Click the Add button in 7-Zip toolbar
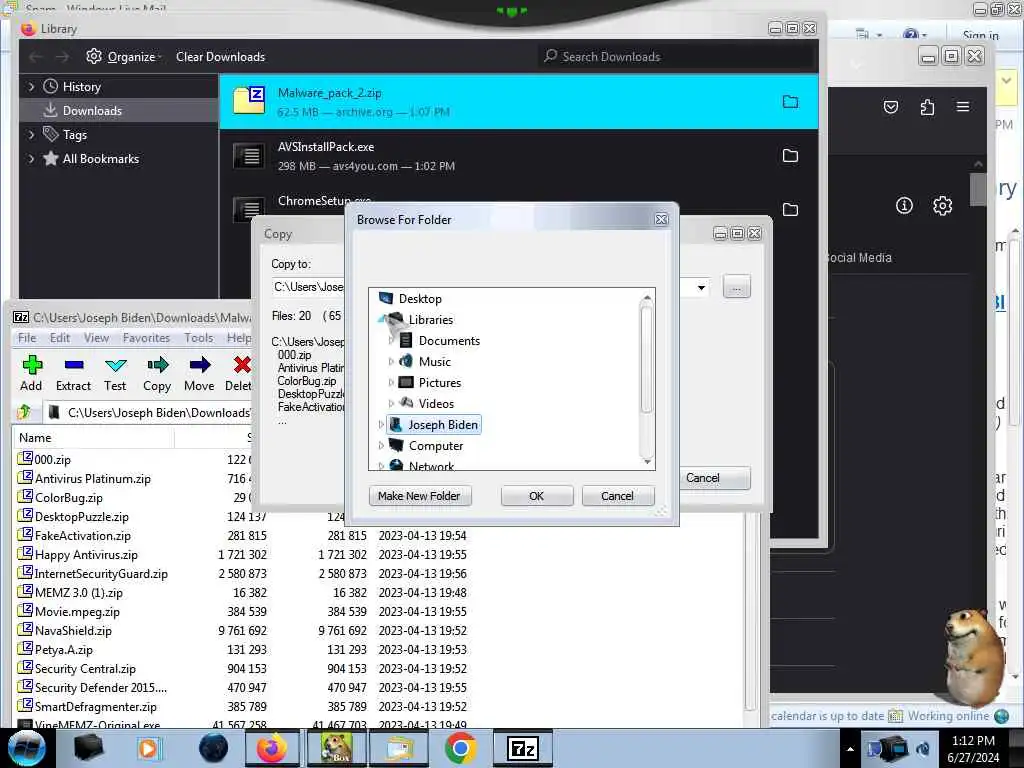1024x768 pixels. pos(31,373)
